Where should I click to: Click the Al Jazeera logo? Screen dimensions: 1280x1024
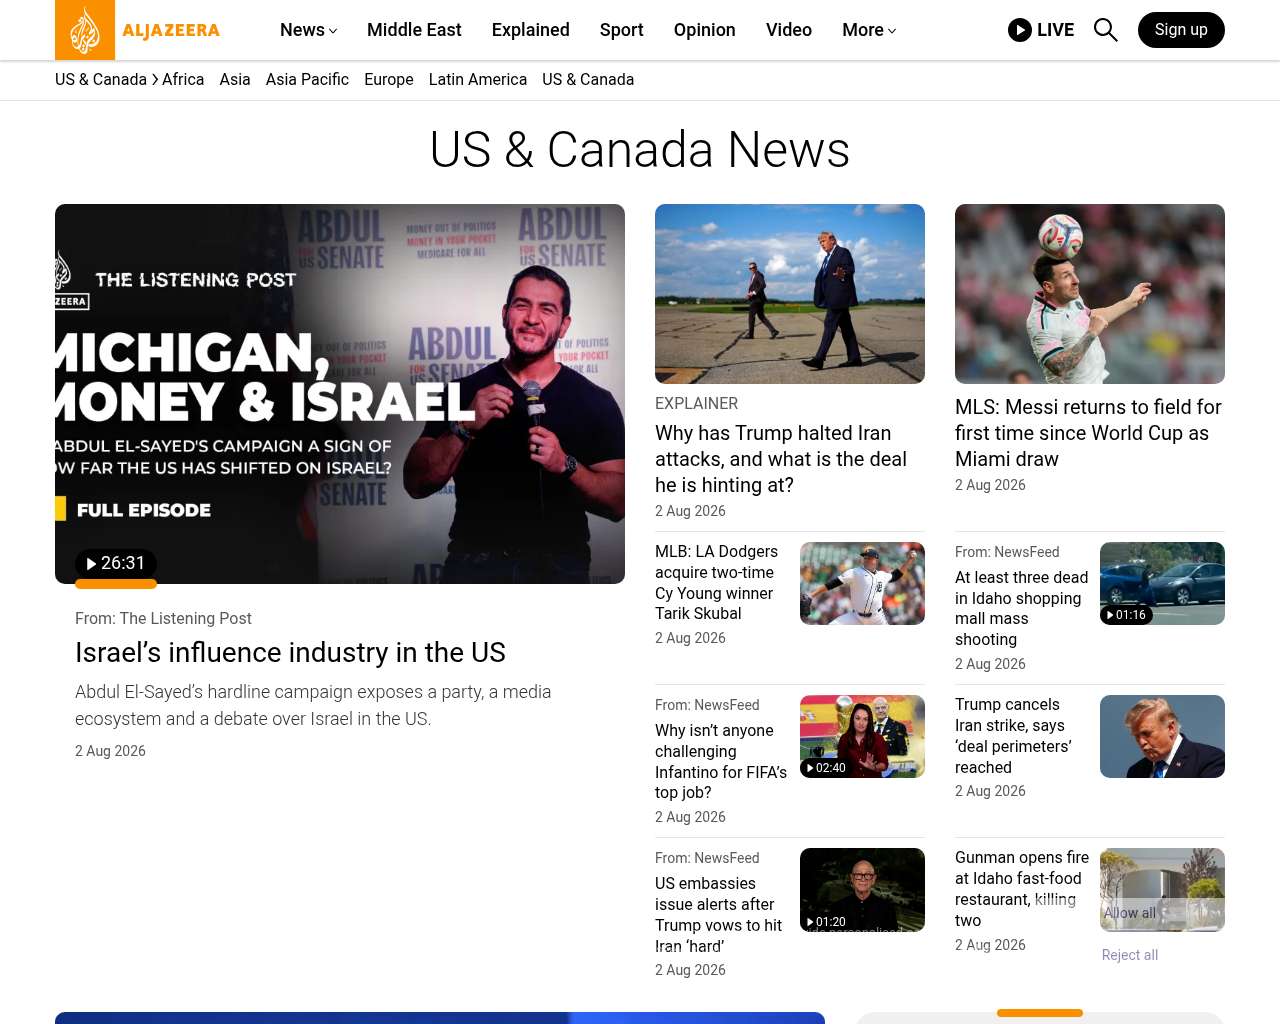pos(138,30)
